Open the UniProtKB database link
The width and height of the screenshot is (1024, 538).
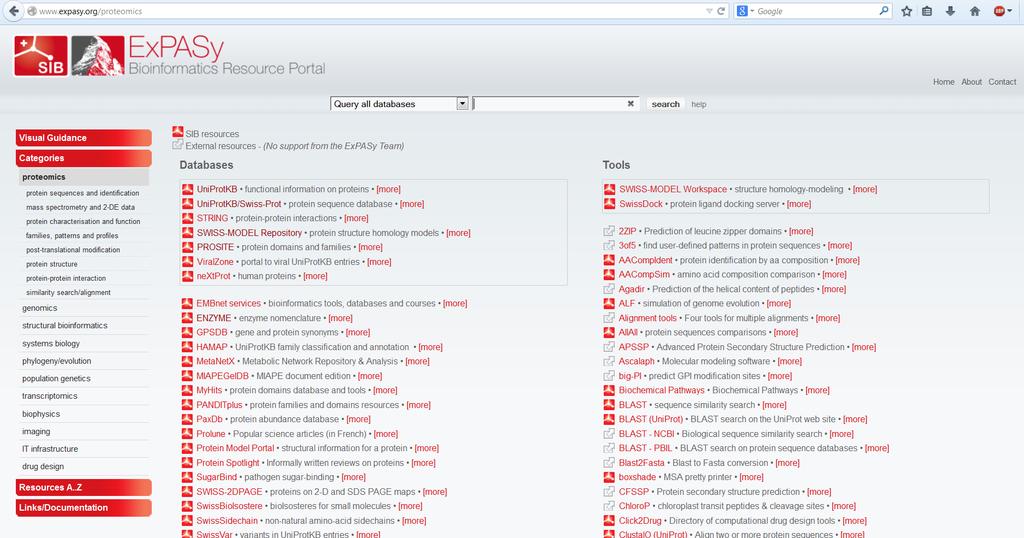click(217, 189)
